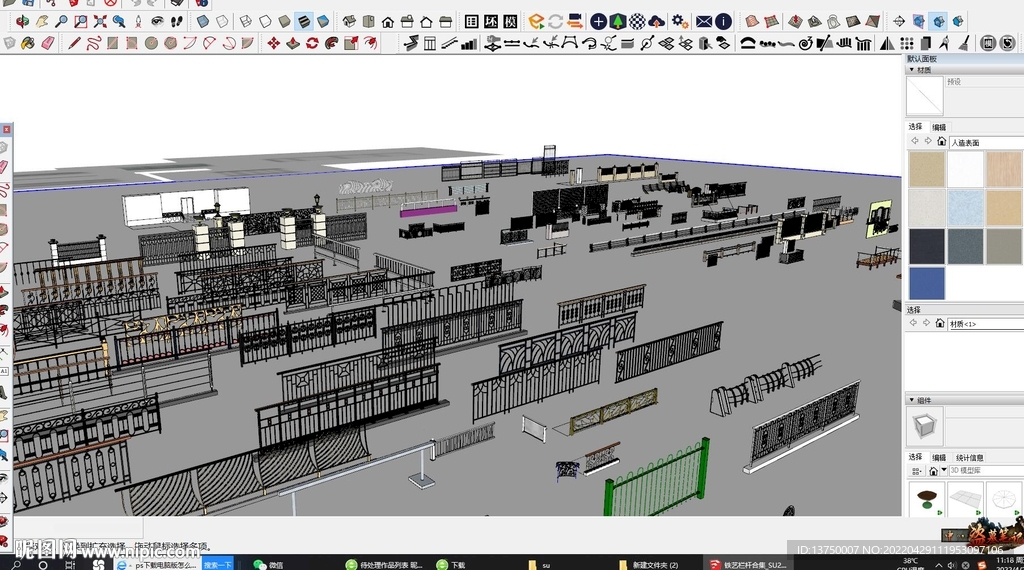Click the Walk footprints tool
1024x570 pixels.
(x=176, y=21)
